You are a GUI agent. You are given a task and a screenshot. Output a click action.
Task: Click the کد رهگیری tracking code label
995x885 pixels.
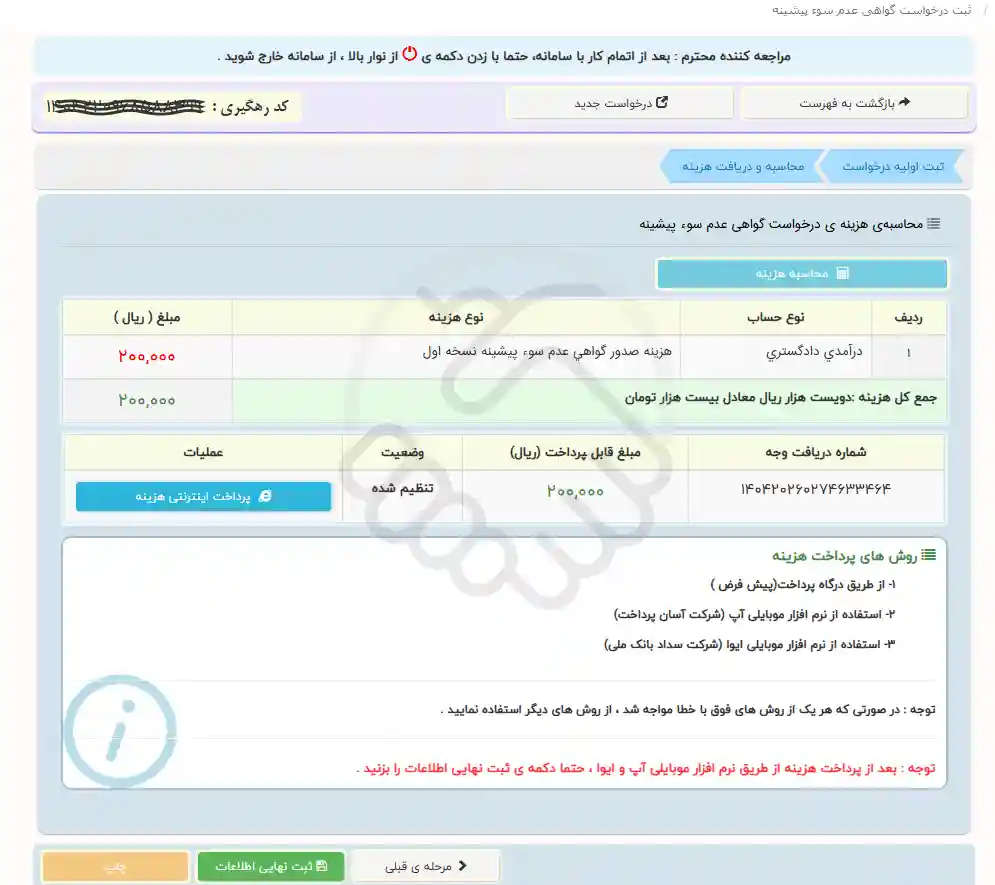pyautogui.click(x=250, y=107)
